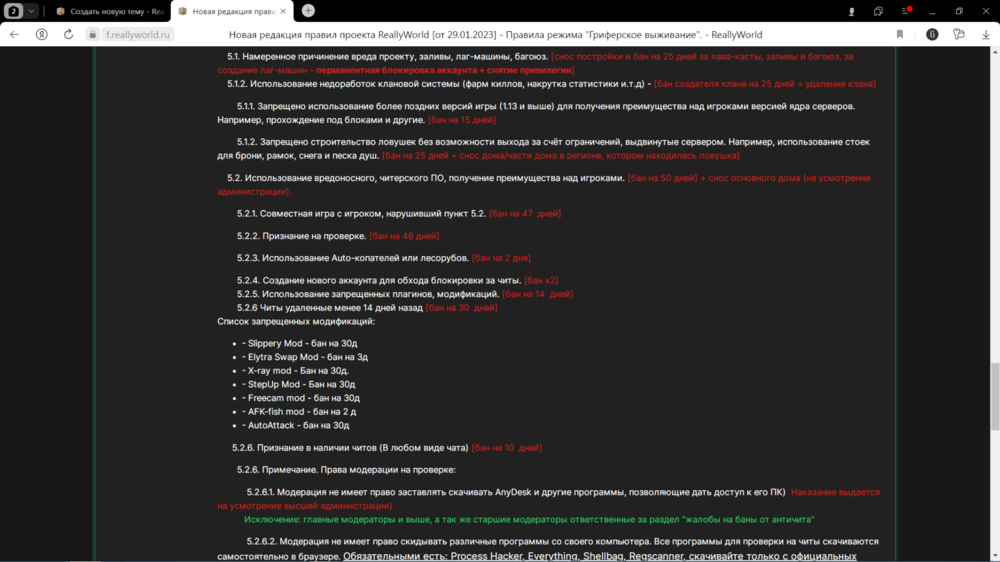Open the tab collections icon in title bar
1000x562 pixels.
tap(878, 11)
